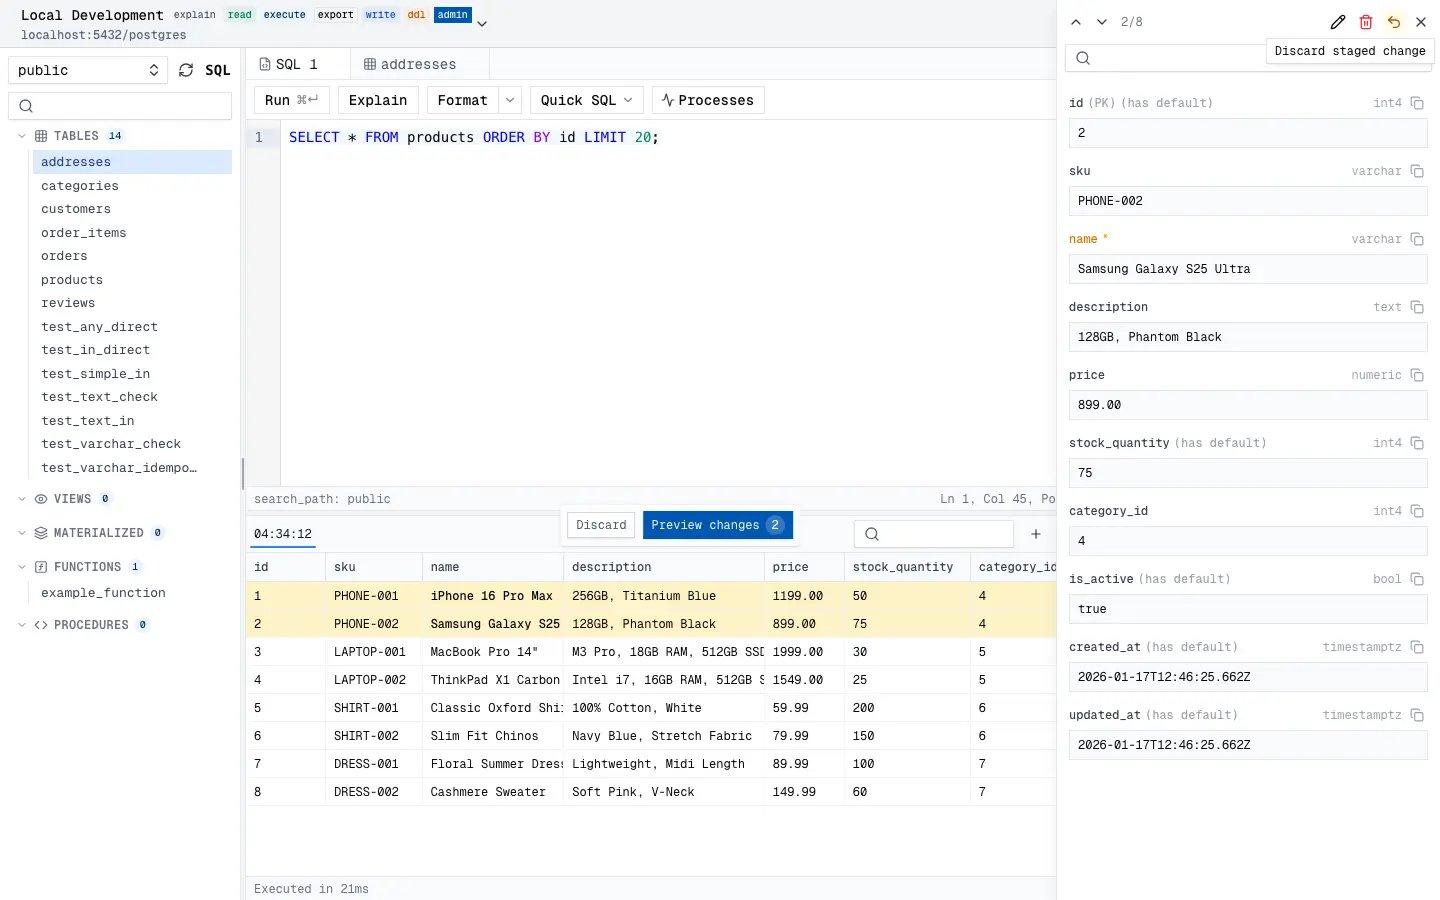1440x900 pixels.
Task: Click the Discard button
Action: (x=601, y=525)
